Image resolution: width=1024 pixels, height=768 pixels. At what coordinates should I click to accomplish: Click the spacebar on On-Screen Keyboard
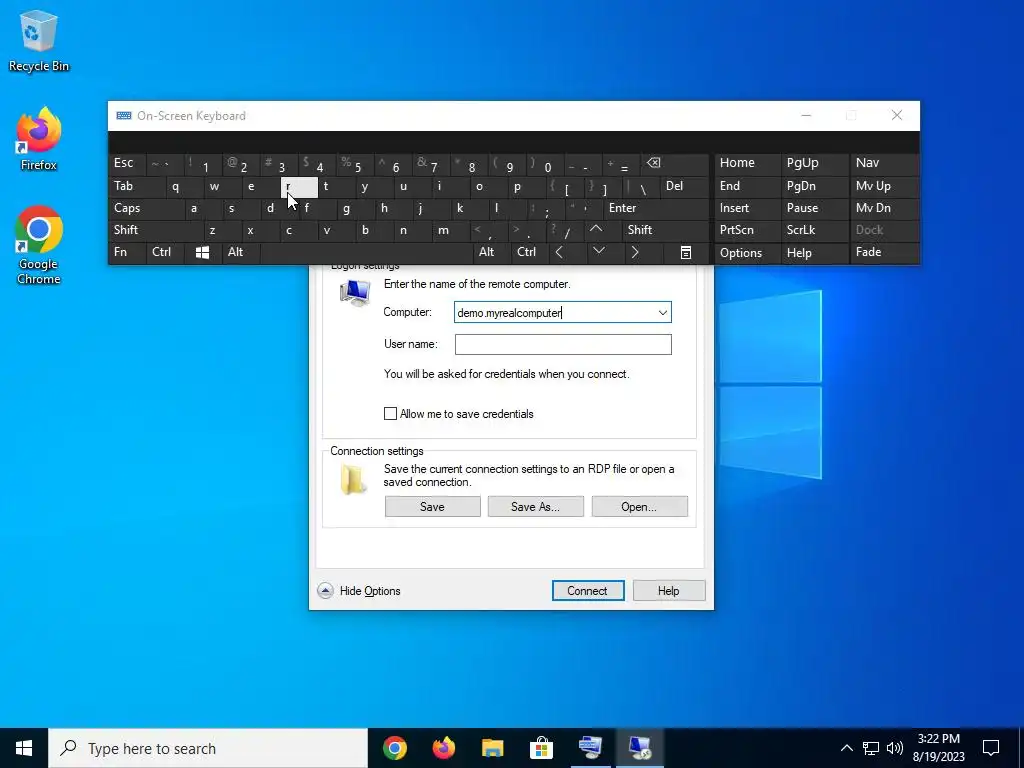point(366,253)
